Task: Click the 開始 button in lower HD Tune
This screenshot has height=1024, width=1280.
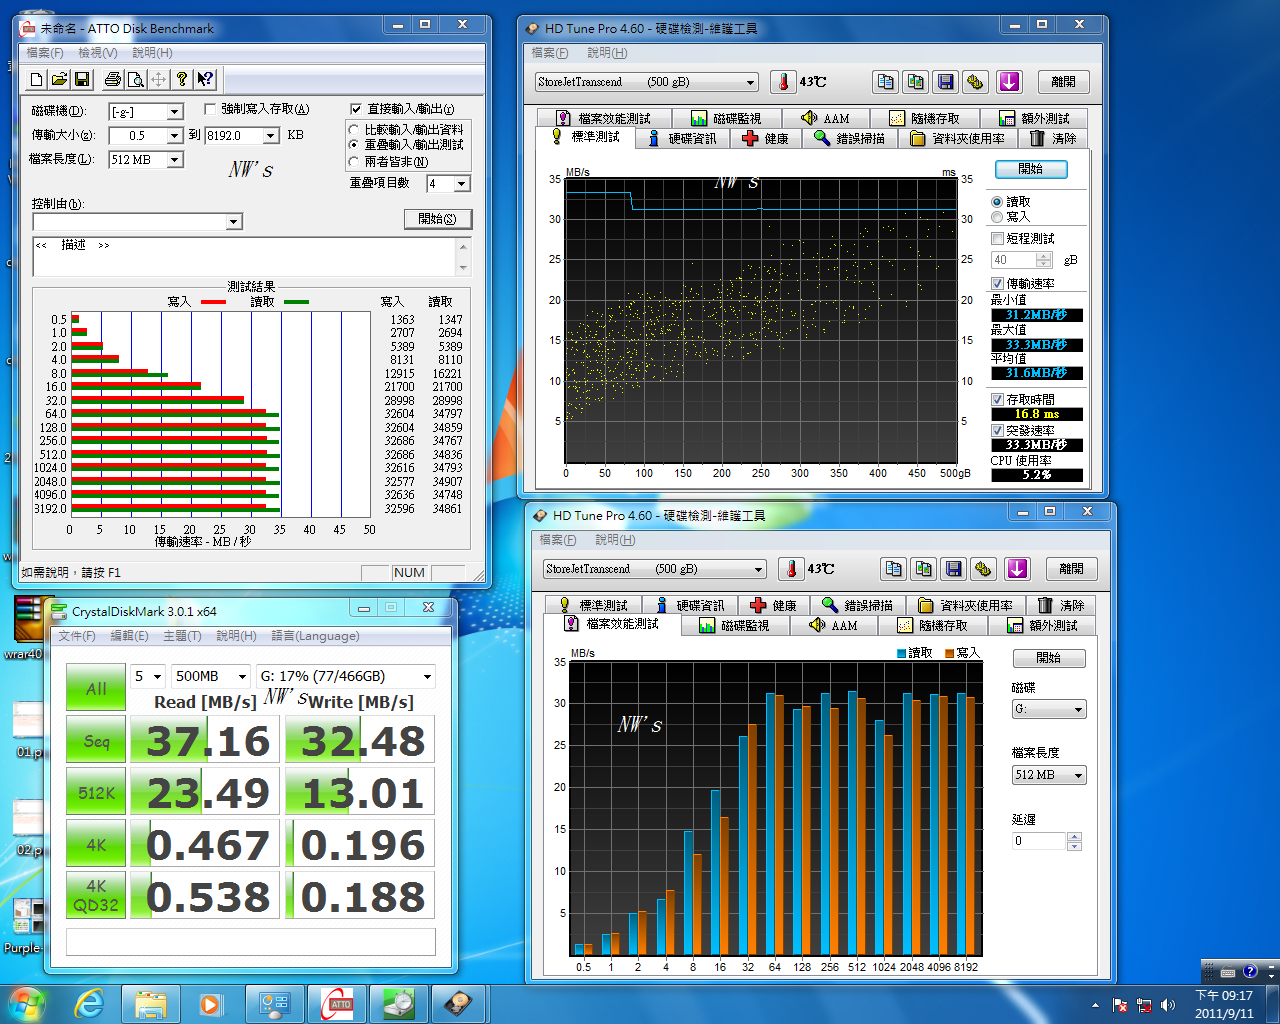Action: tap(1049, 658)
